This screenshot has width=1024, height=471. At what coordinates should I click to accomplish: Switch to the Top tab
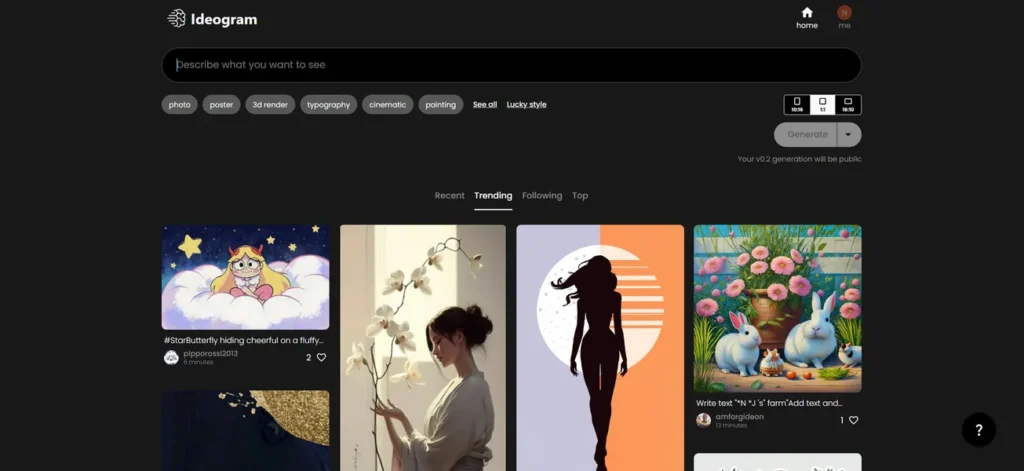tap(580, 195)
